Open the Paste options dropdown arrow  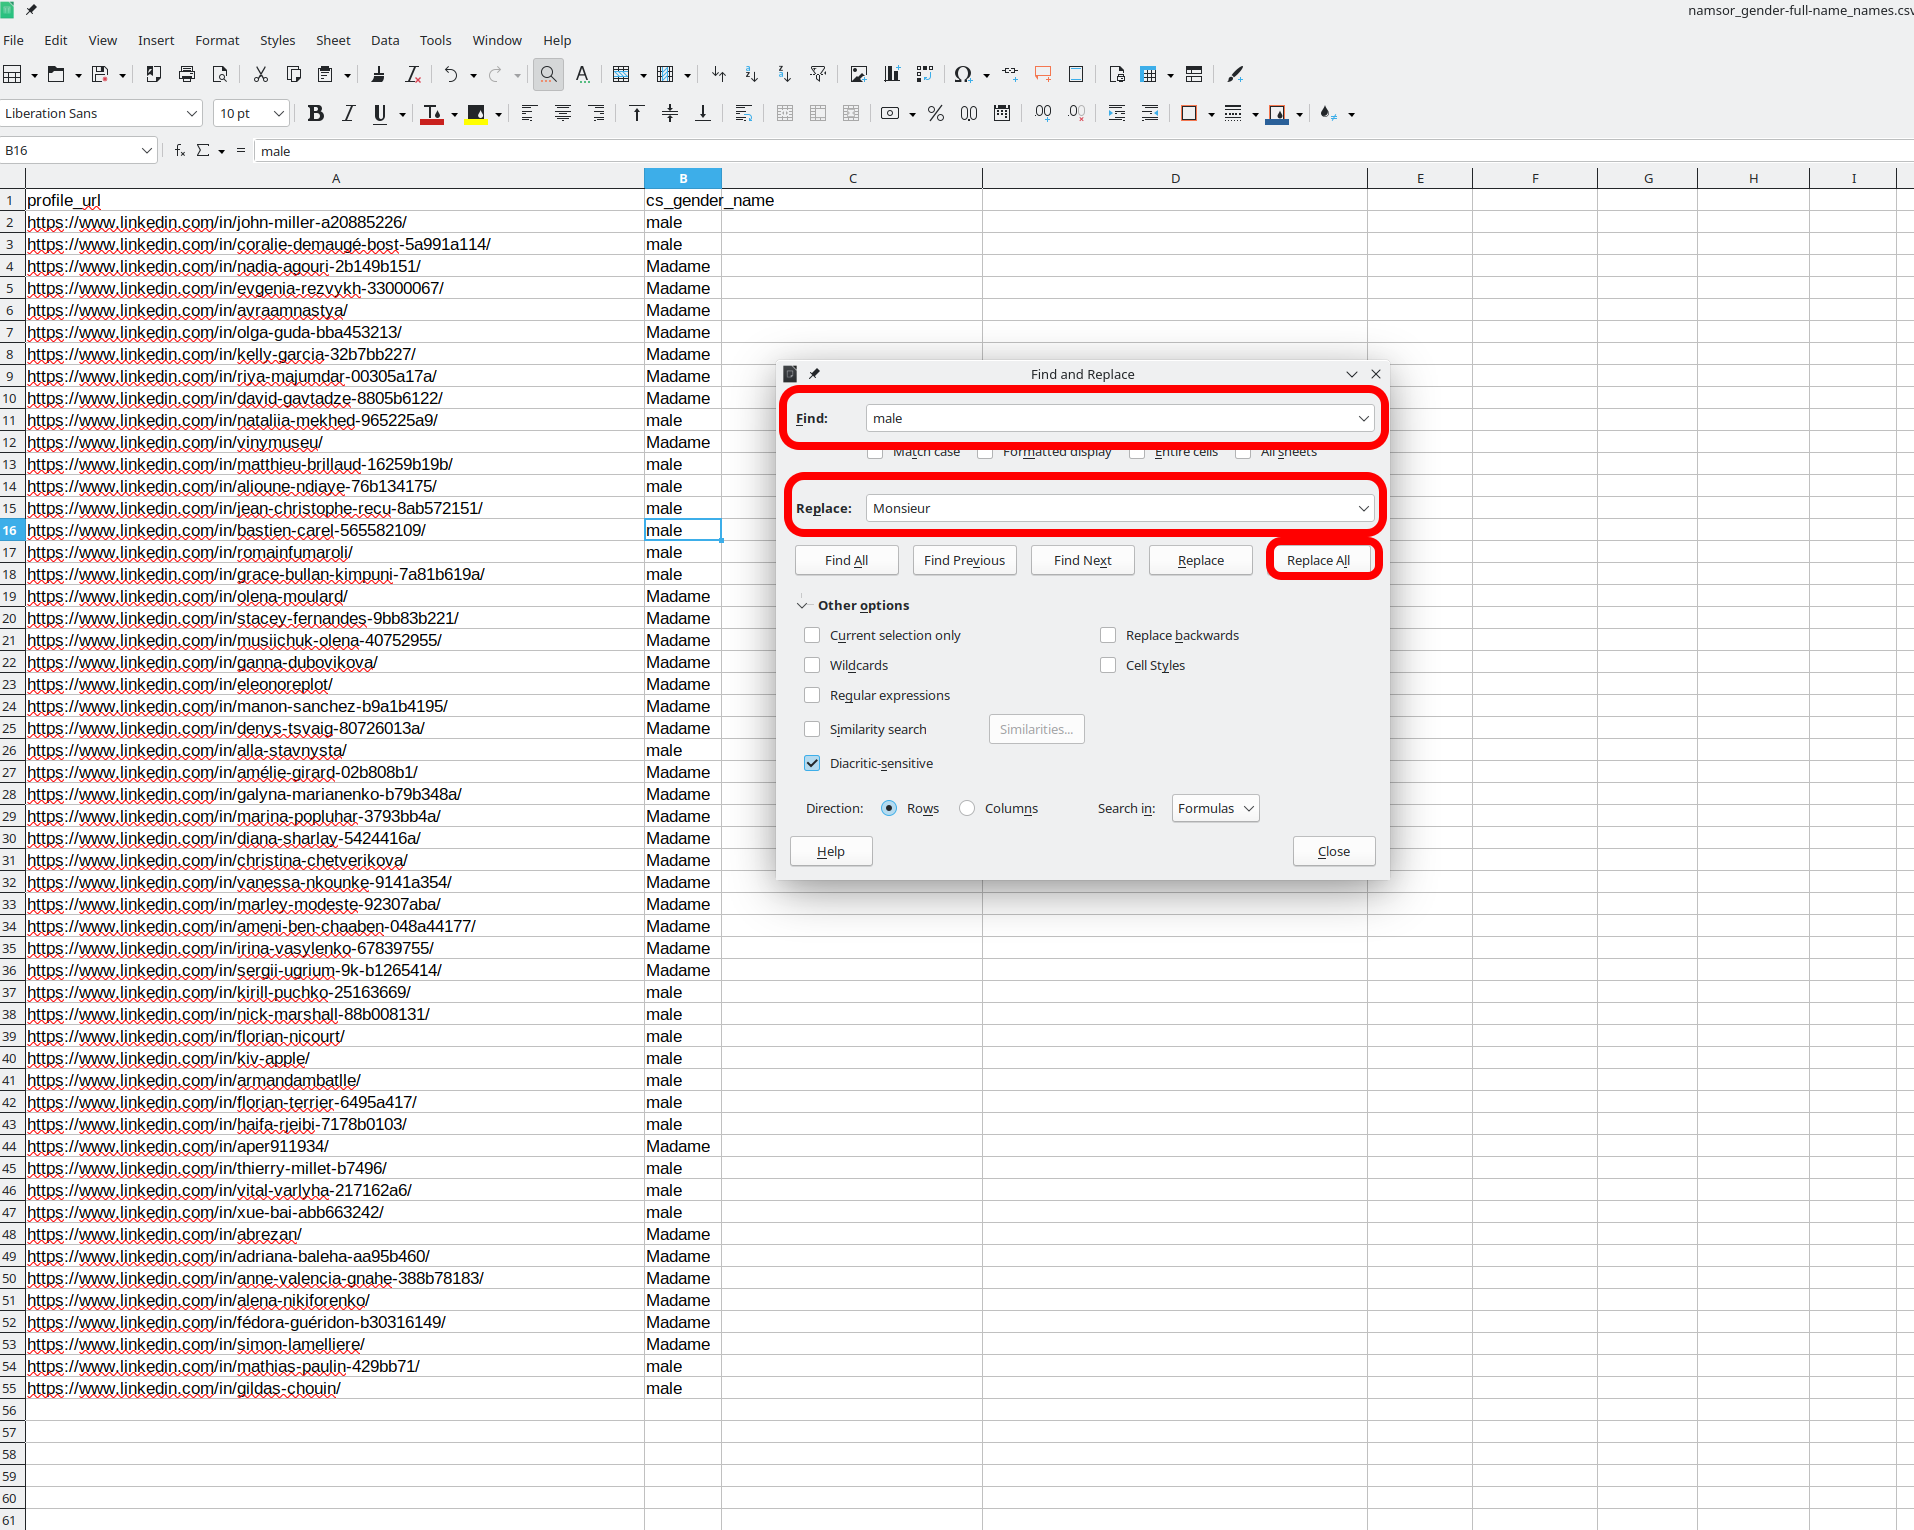347,75
